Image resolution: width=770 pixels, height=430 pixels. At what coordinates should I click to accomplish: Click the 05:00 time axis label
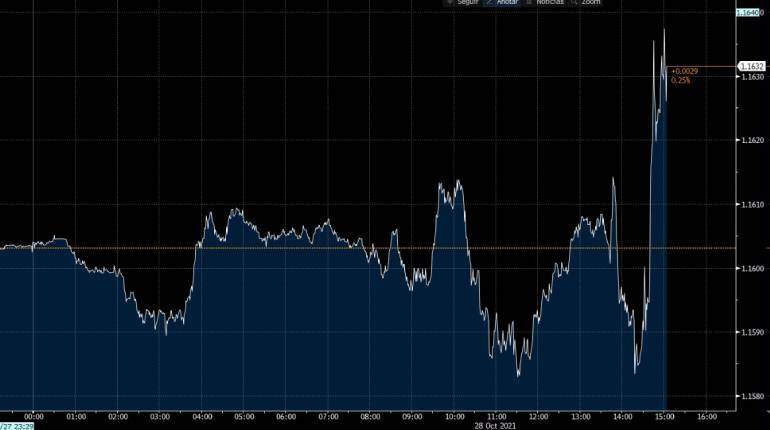(244, 417)
